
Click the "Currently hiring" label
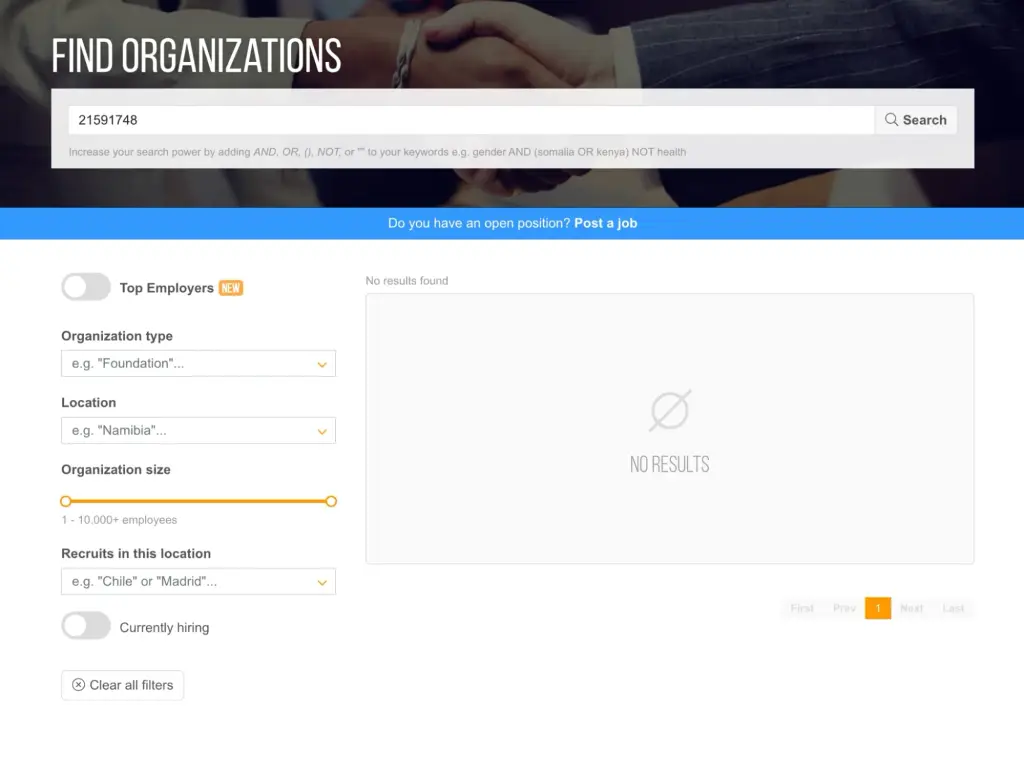(165, 628)
